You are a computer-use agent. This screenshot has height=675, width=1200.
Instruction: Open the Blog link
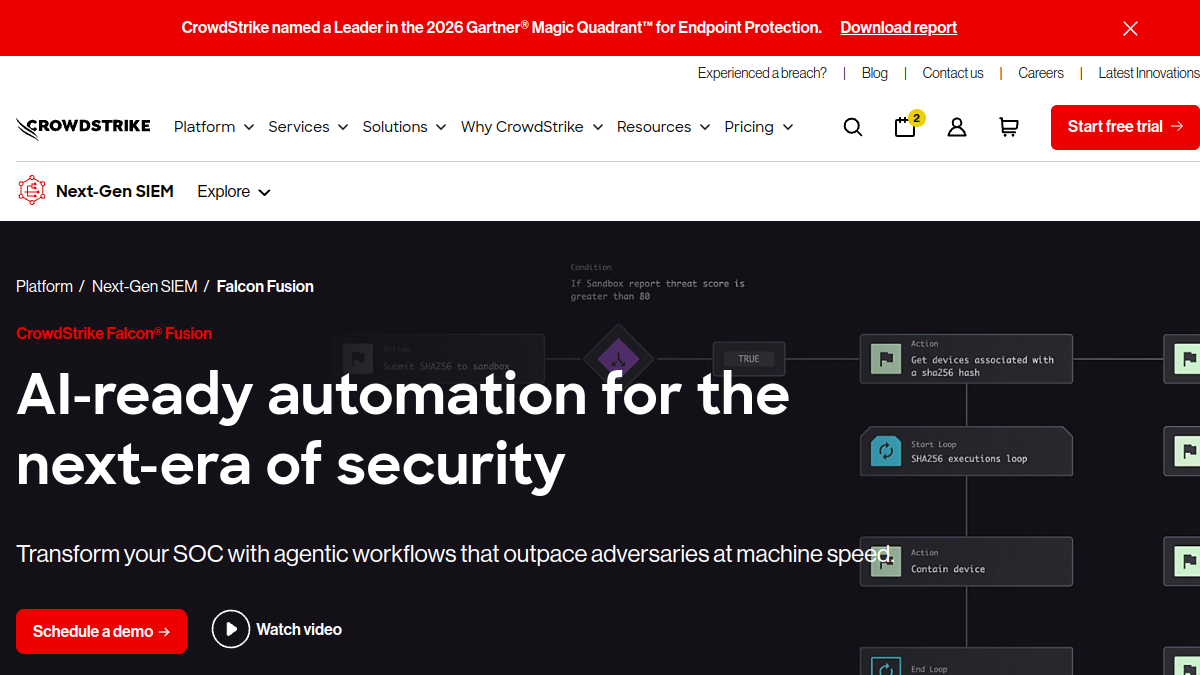[x=875, y=73]
